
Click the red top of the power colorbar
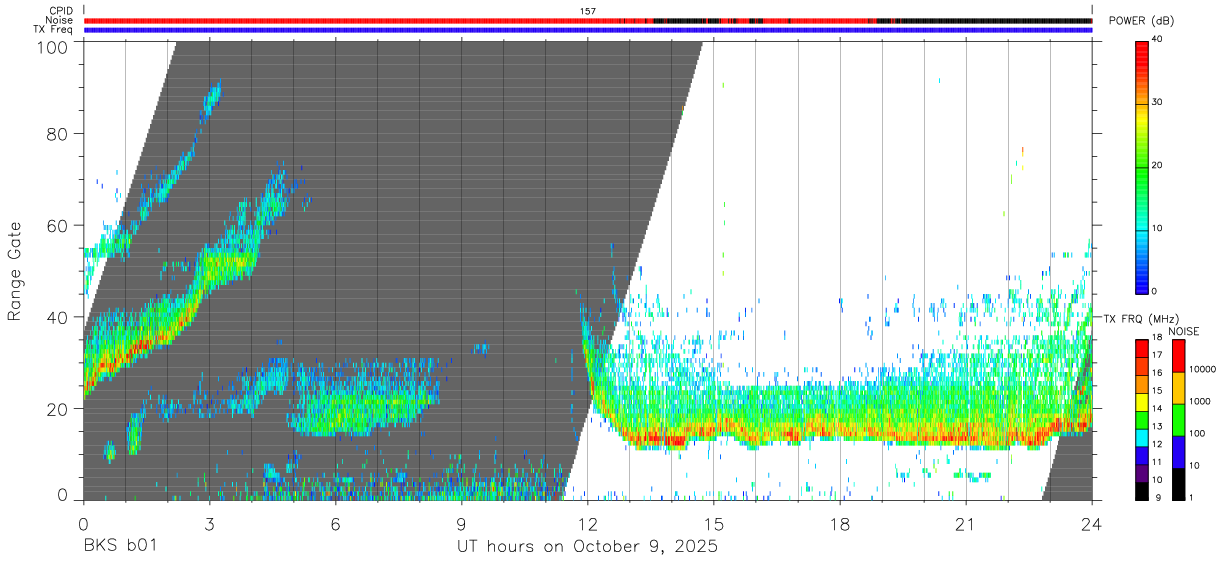(1142, 55)
